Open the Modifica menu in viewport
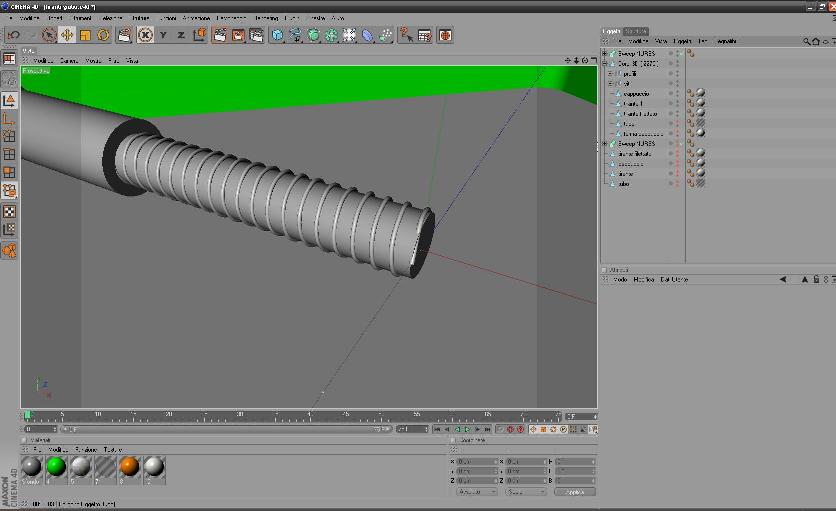This screenshot has height=511, width=836. [x=43, y=61]
